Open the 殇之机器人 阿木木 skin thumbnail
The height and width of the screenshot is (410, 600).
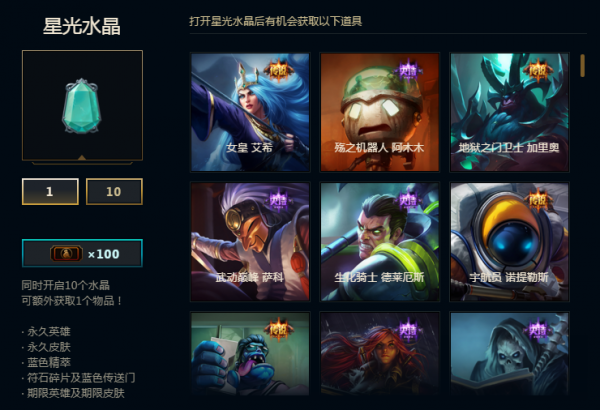pos(380,112)
